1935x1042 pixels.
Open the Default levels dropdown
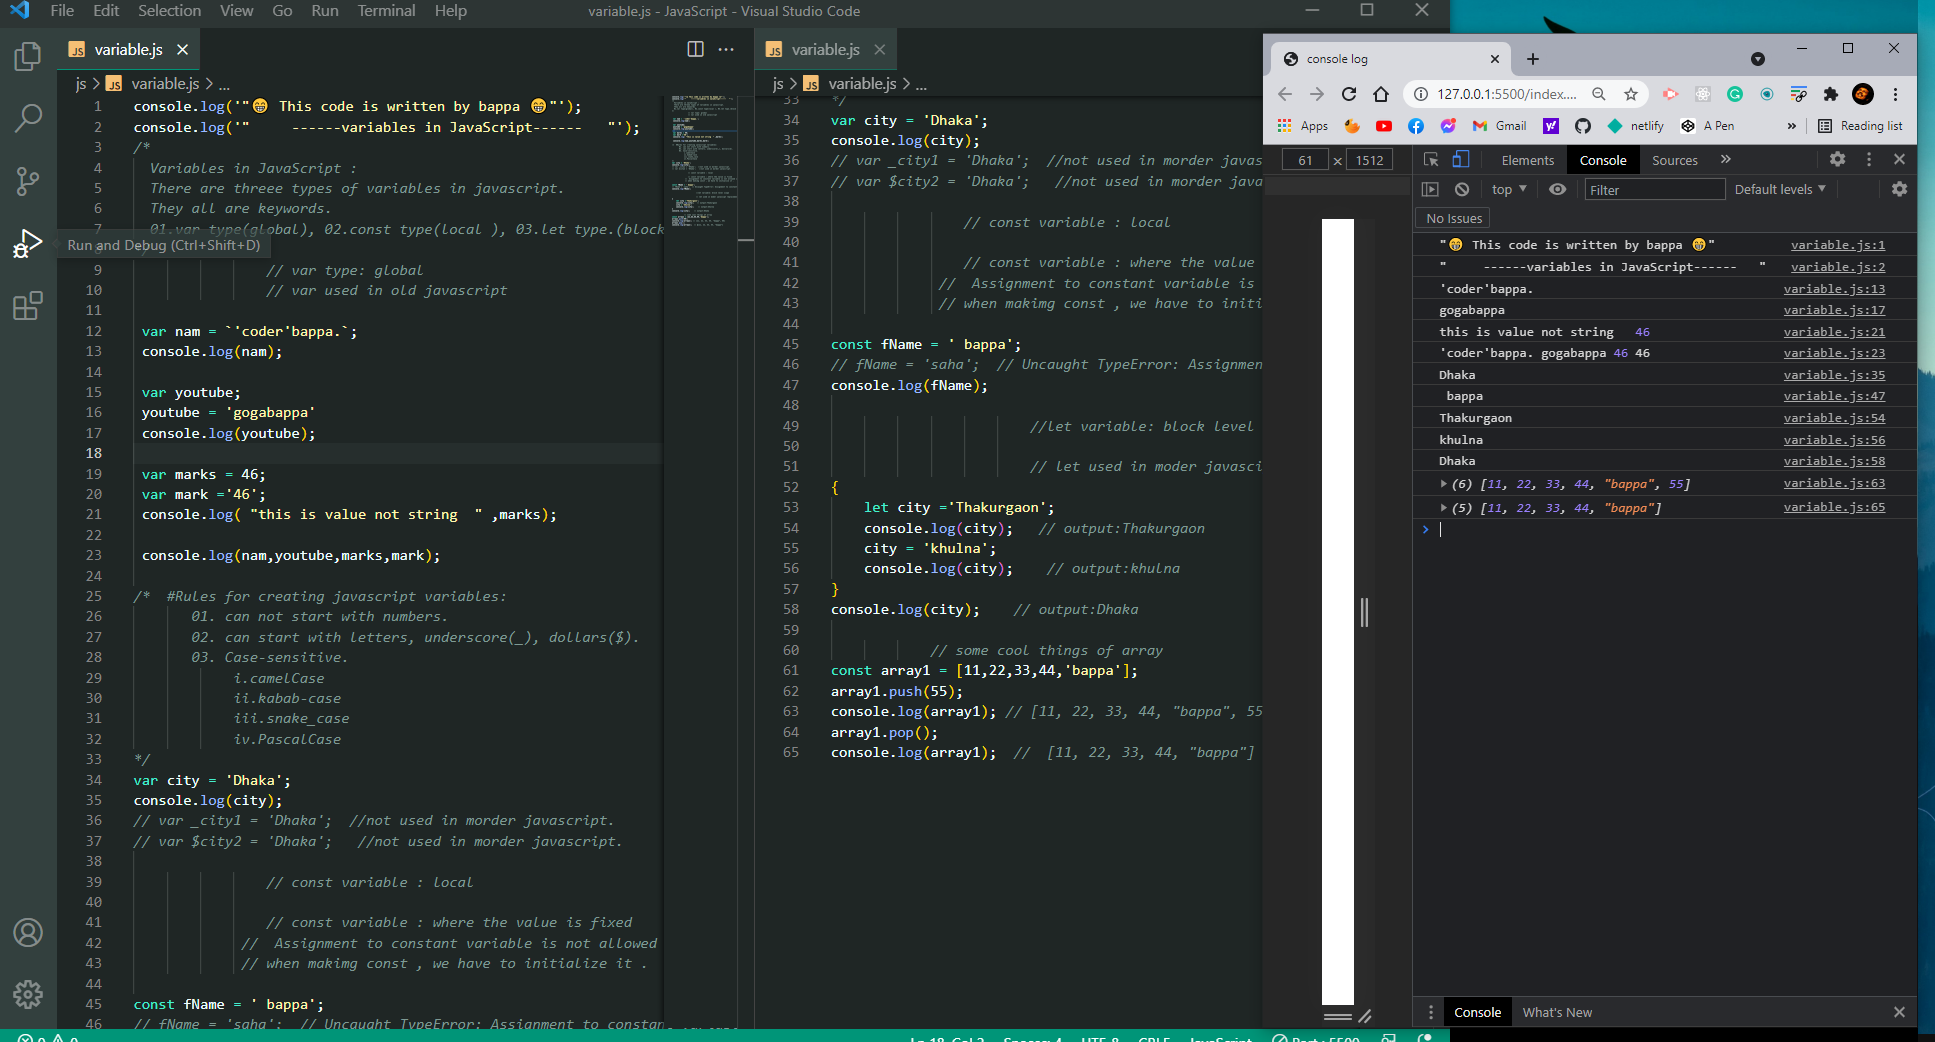(x=1780, y=189)
